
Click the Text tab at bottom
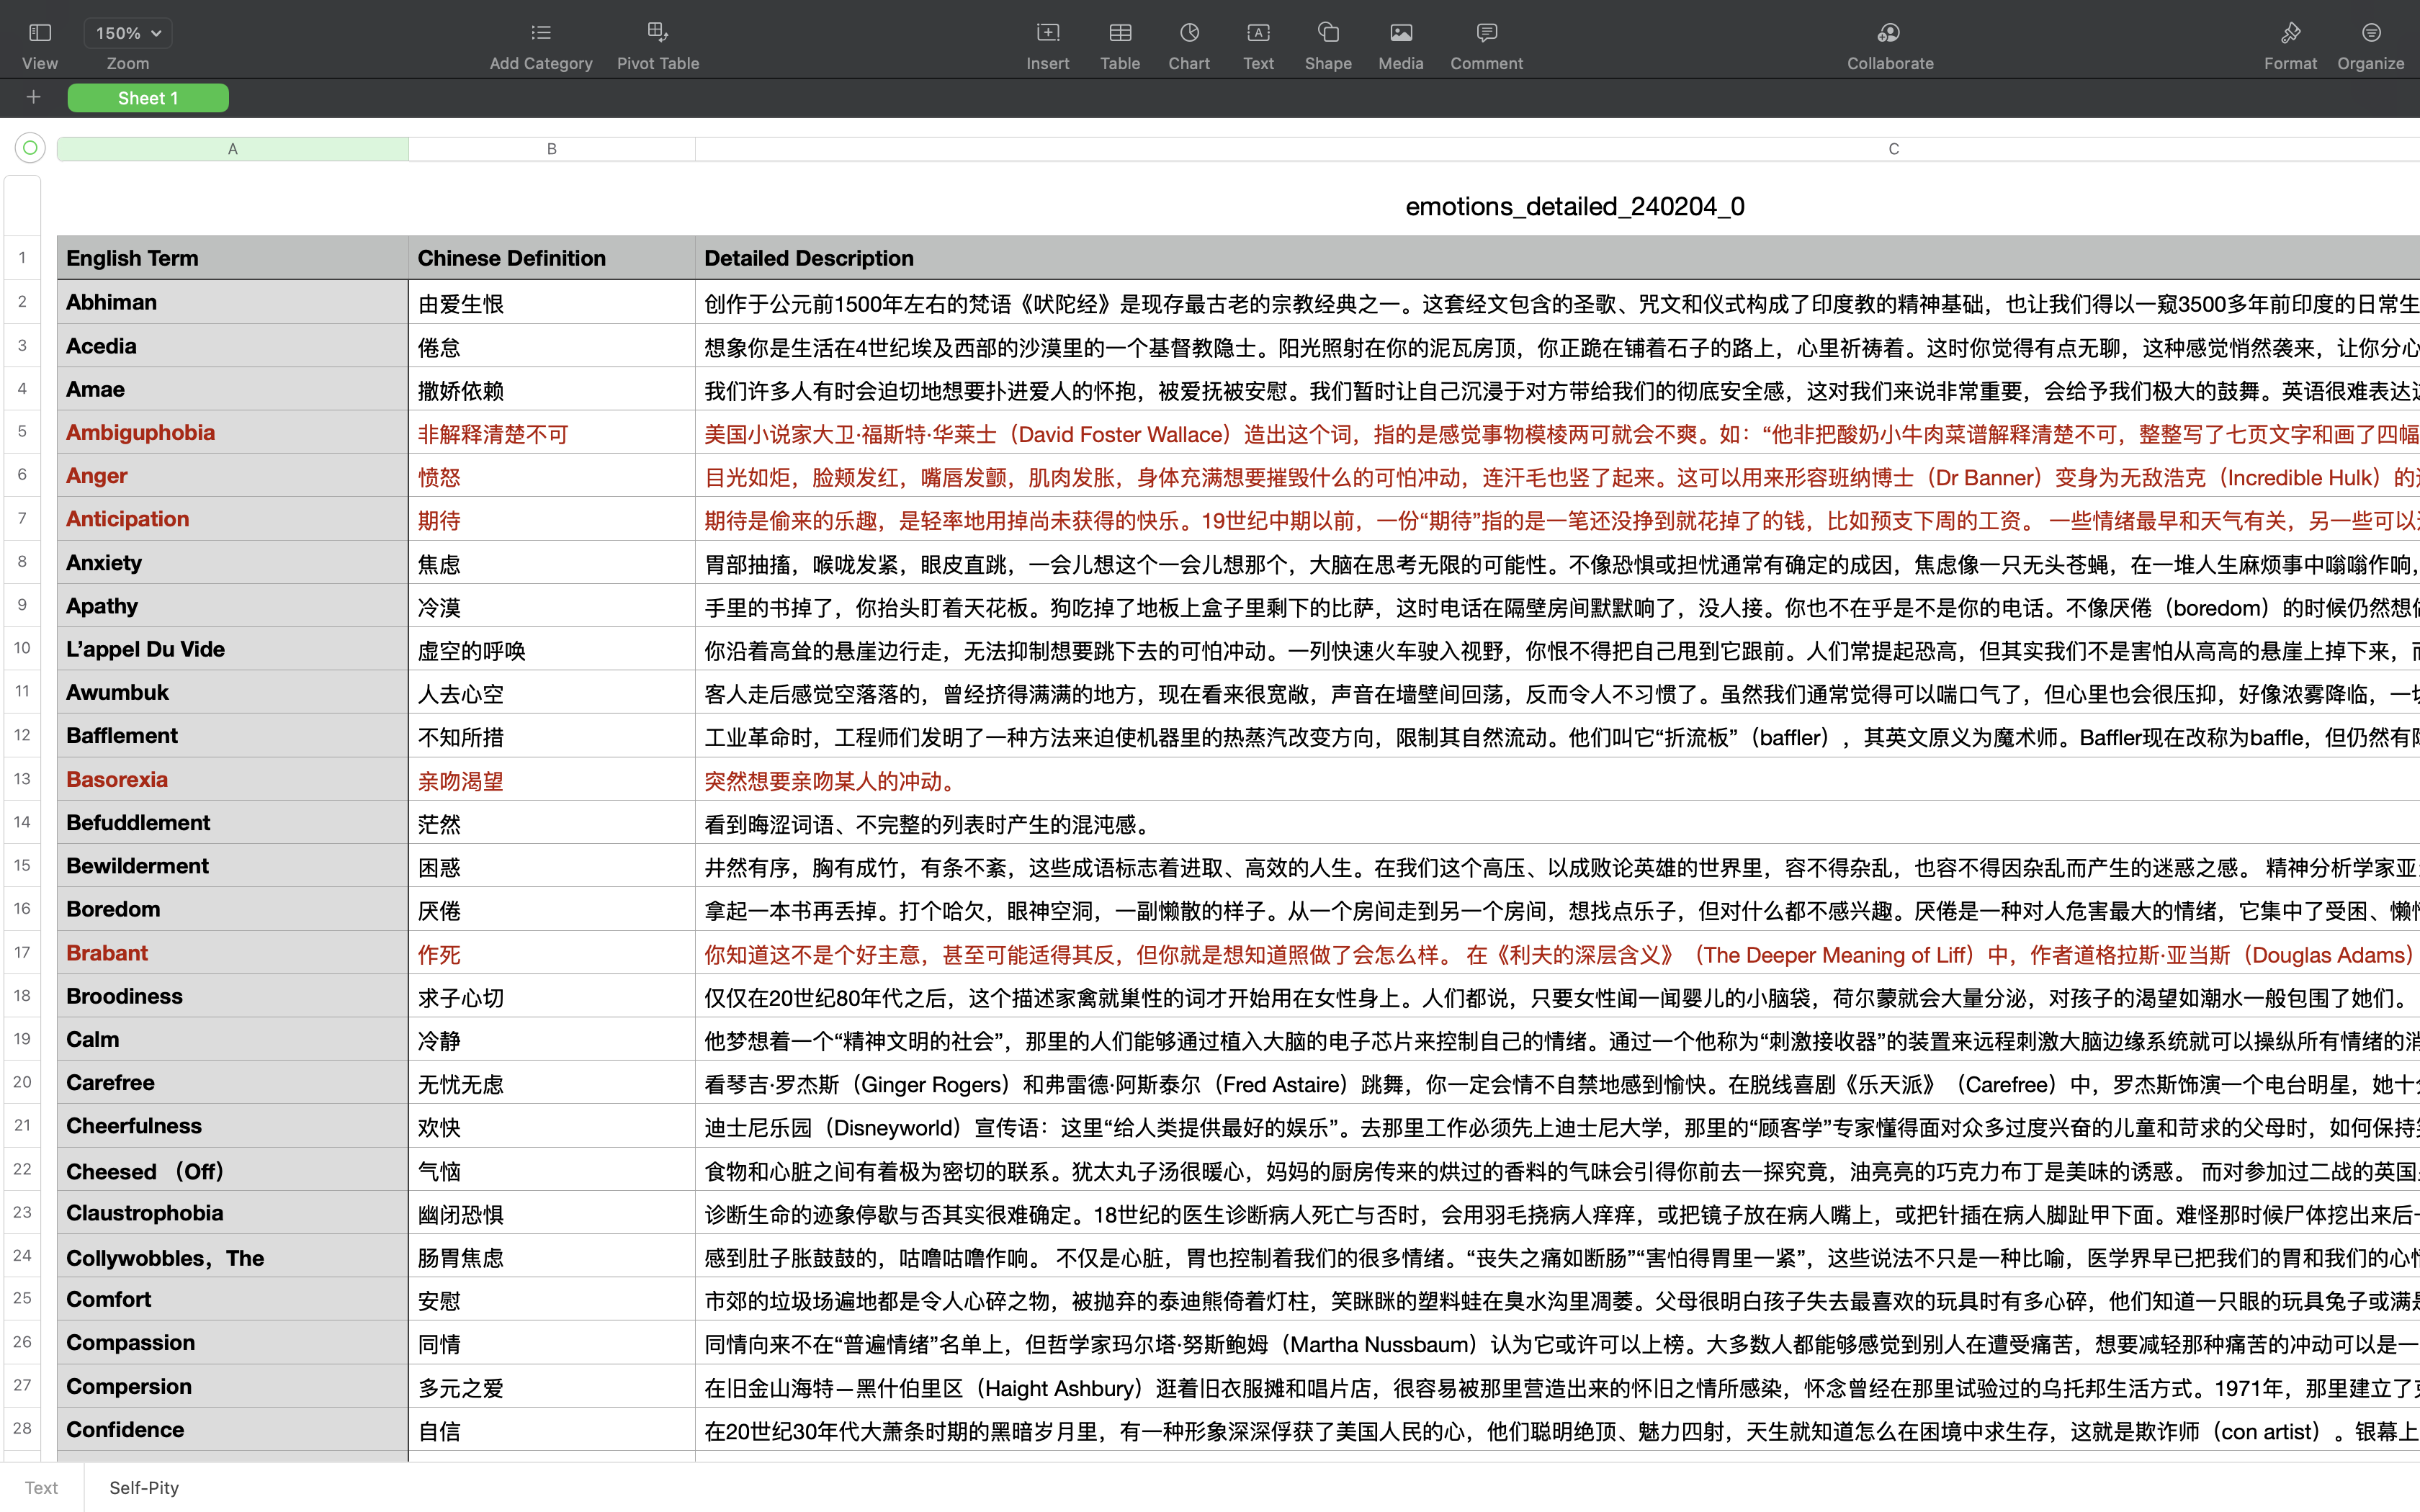coord(42,1486)
